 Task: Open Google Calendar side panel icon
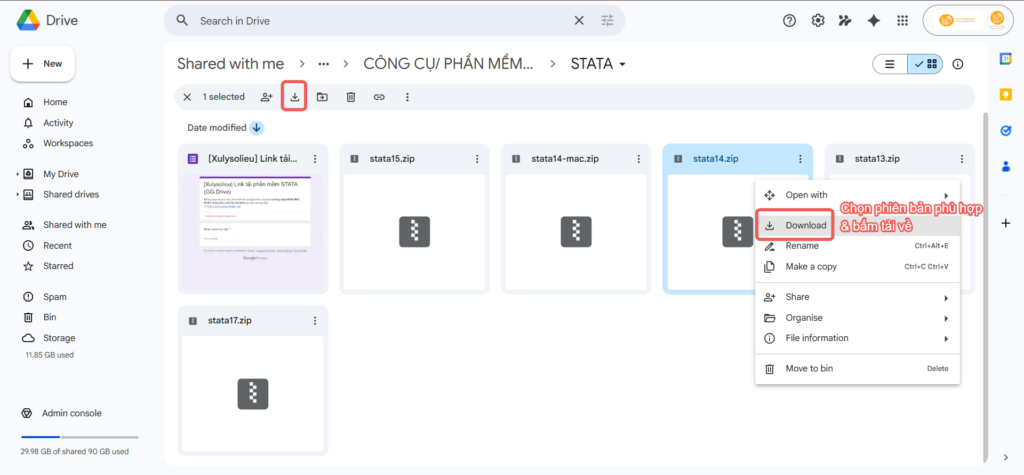click(x=1006, y=59)
